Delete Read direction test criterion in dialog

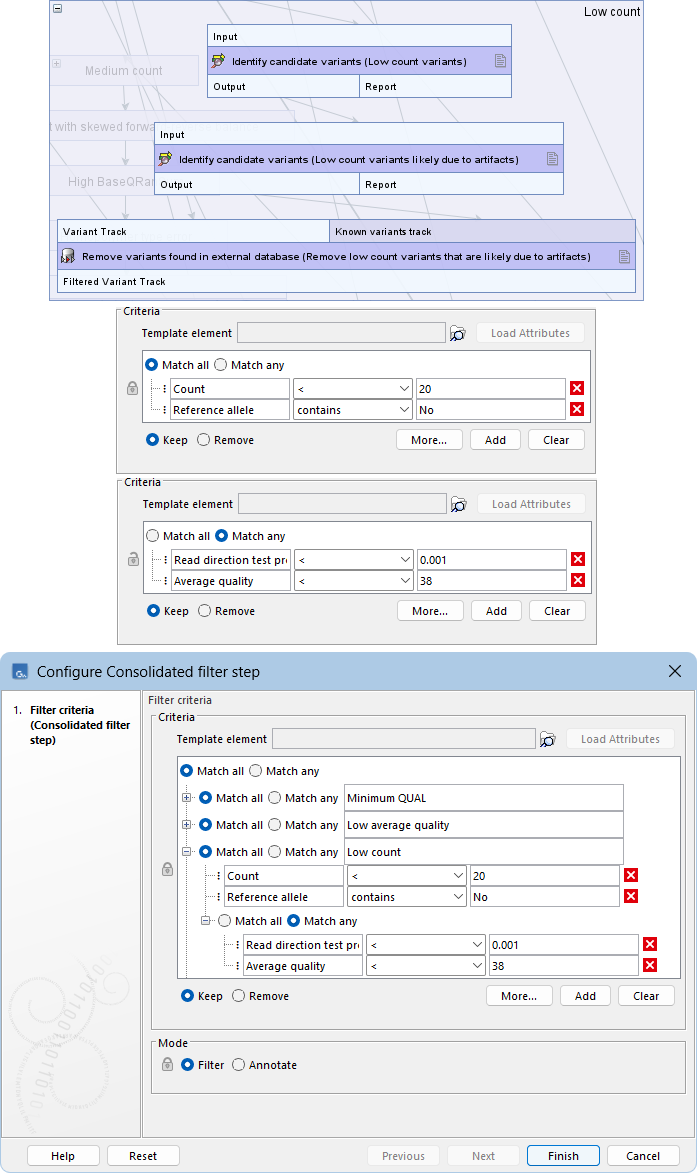click(650, 944)
